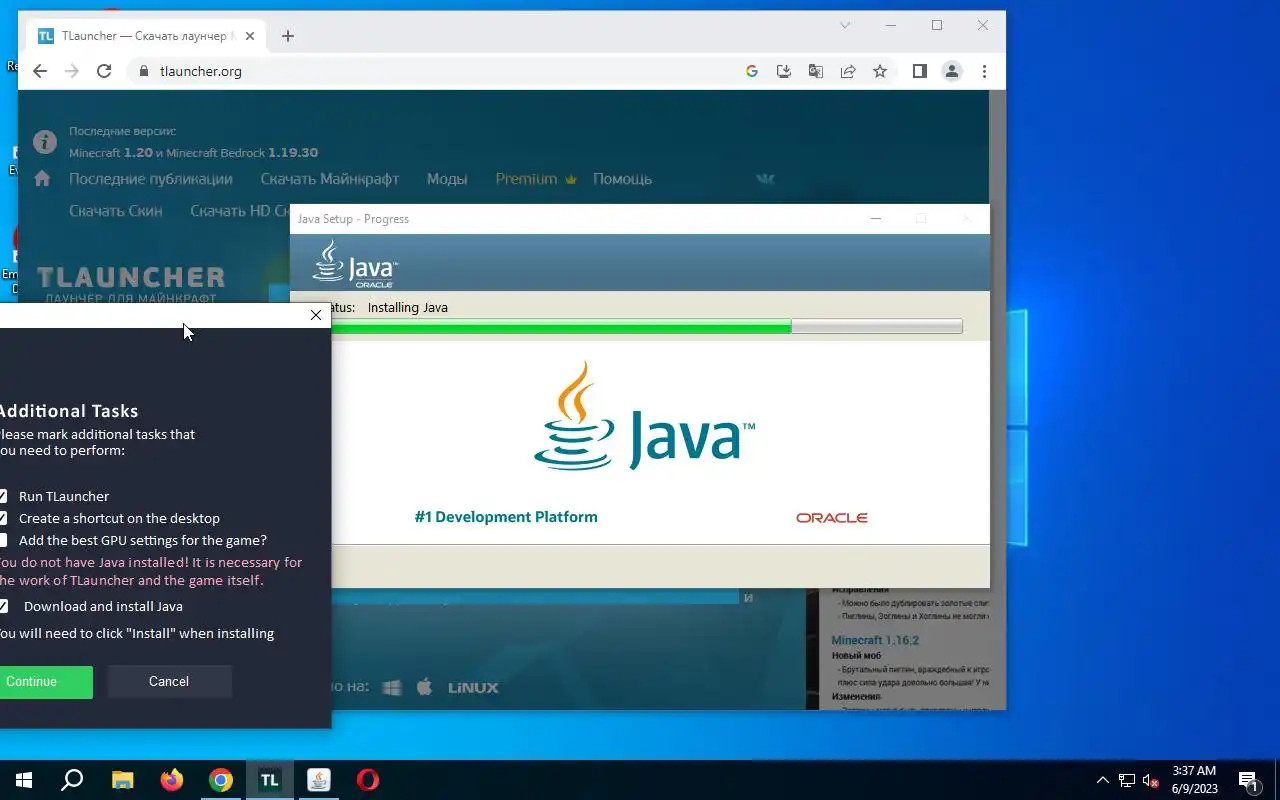
Task: Reload the tlauncher.org page
Action: click(104, 71)
